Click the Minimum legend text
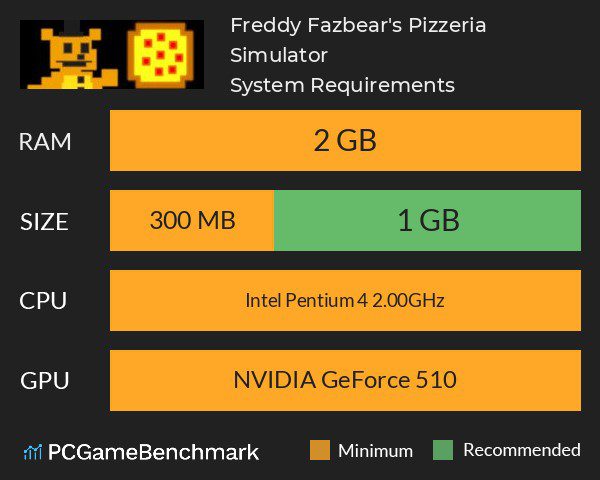The width and height of the screenshot is (600, 480). tap(375, 450)
